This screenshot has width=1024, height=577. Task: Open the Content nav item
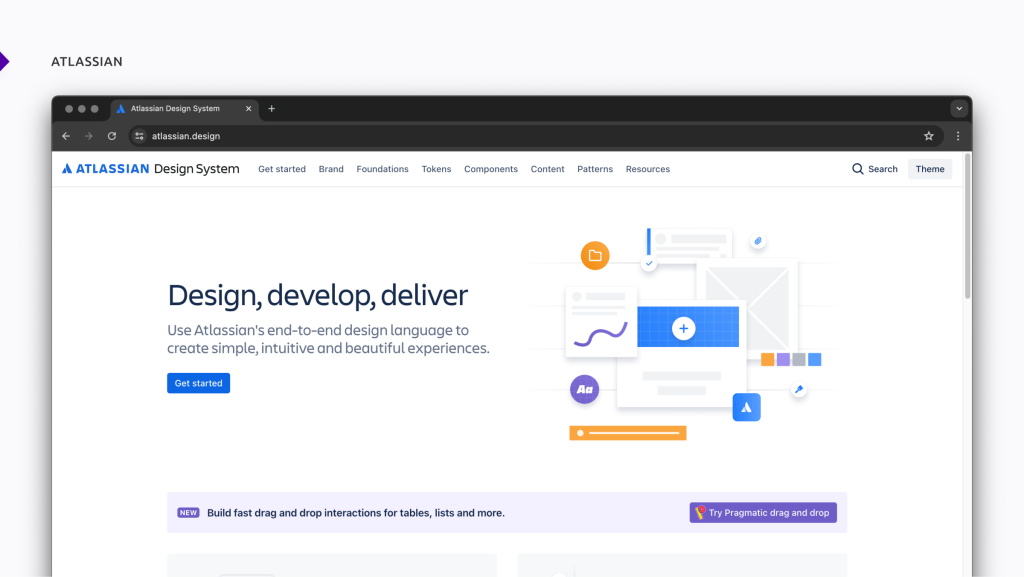click(547, 169)
